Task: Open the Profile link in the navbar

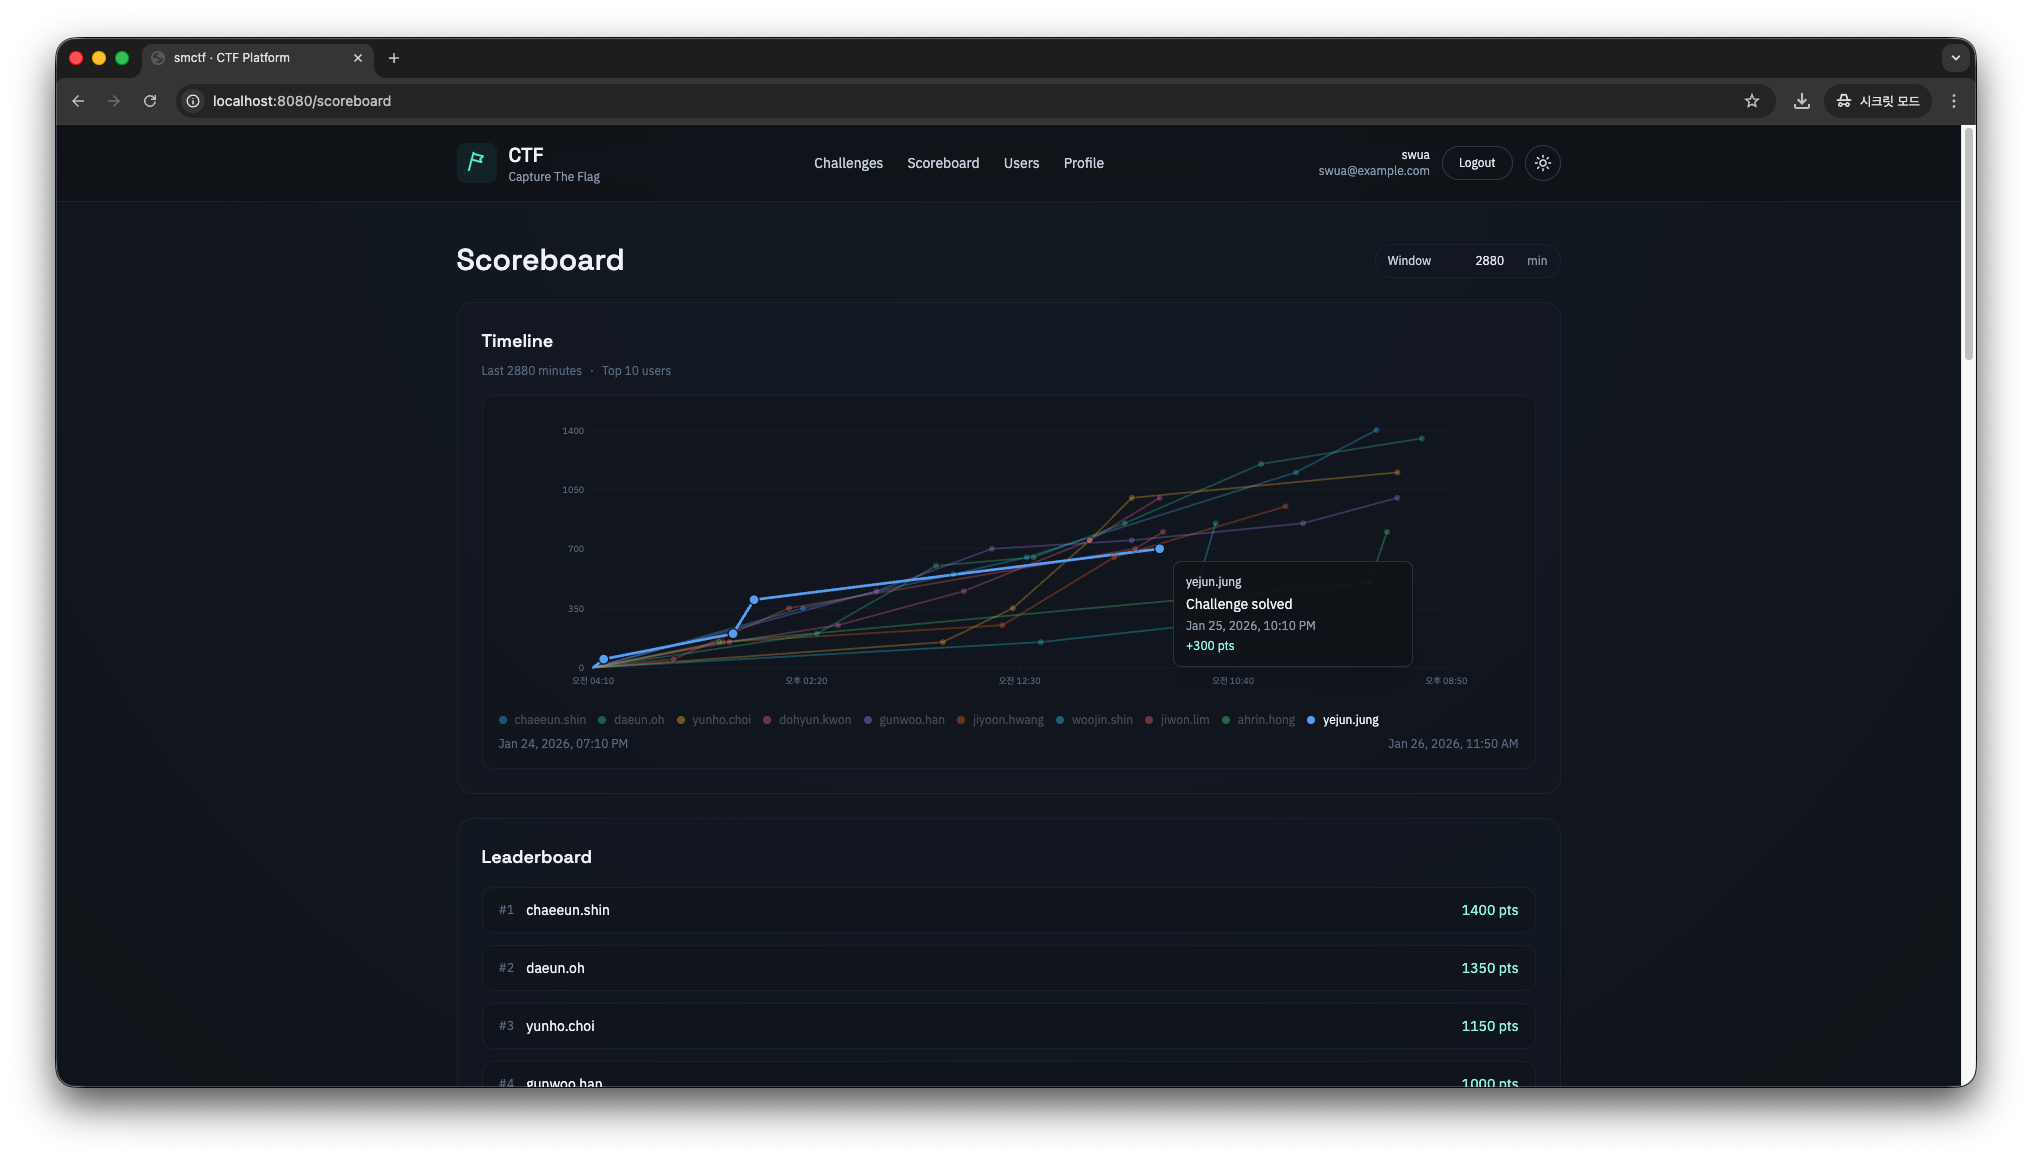Action: coord(1083,163)
